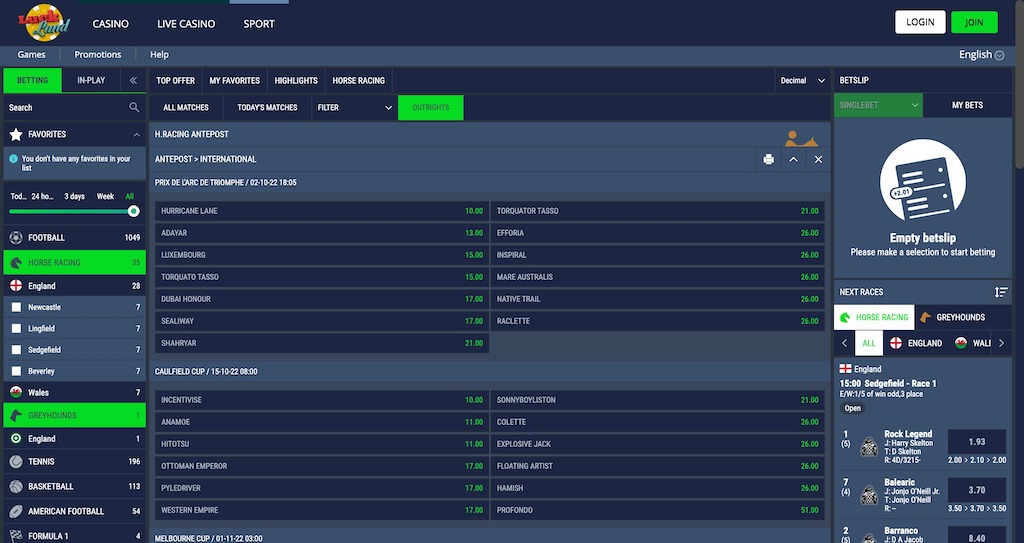Check the Lingfield checkbox
Image resolution: width=1024 pixels, height=543 pixels.
[16, 329]
